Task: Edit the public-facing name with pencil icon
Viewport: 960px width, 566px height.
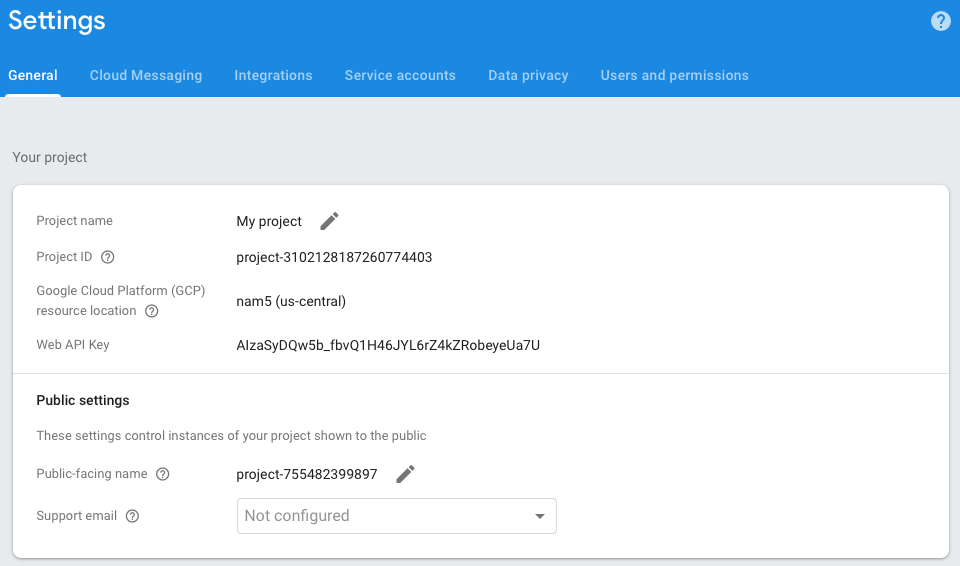Action: click(405, 474)
